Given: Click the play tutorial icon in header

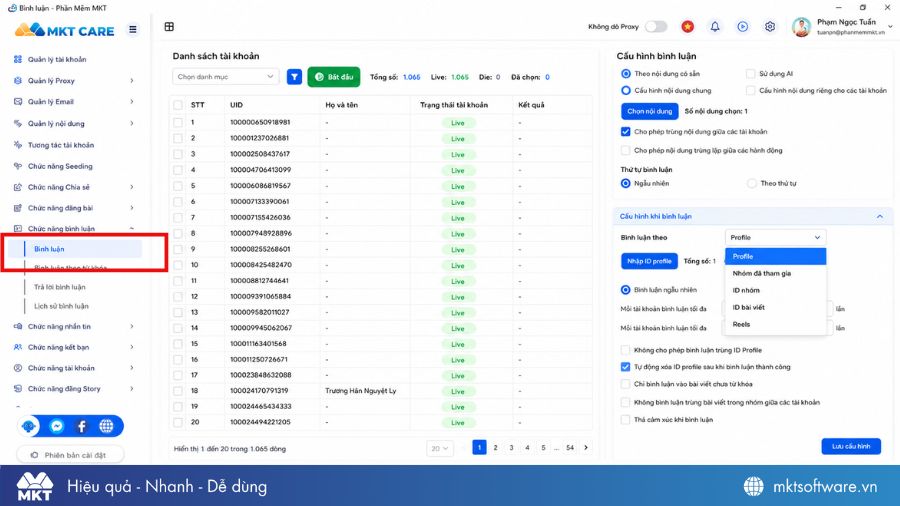Looking at the screenshot, I should tap(743, 26).
